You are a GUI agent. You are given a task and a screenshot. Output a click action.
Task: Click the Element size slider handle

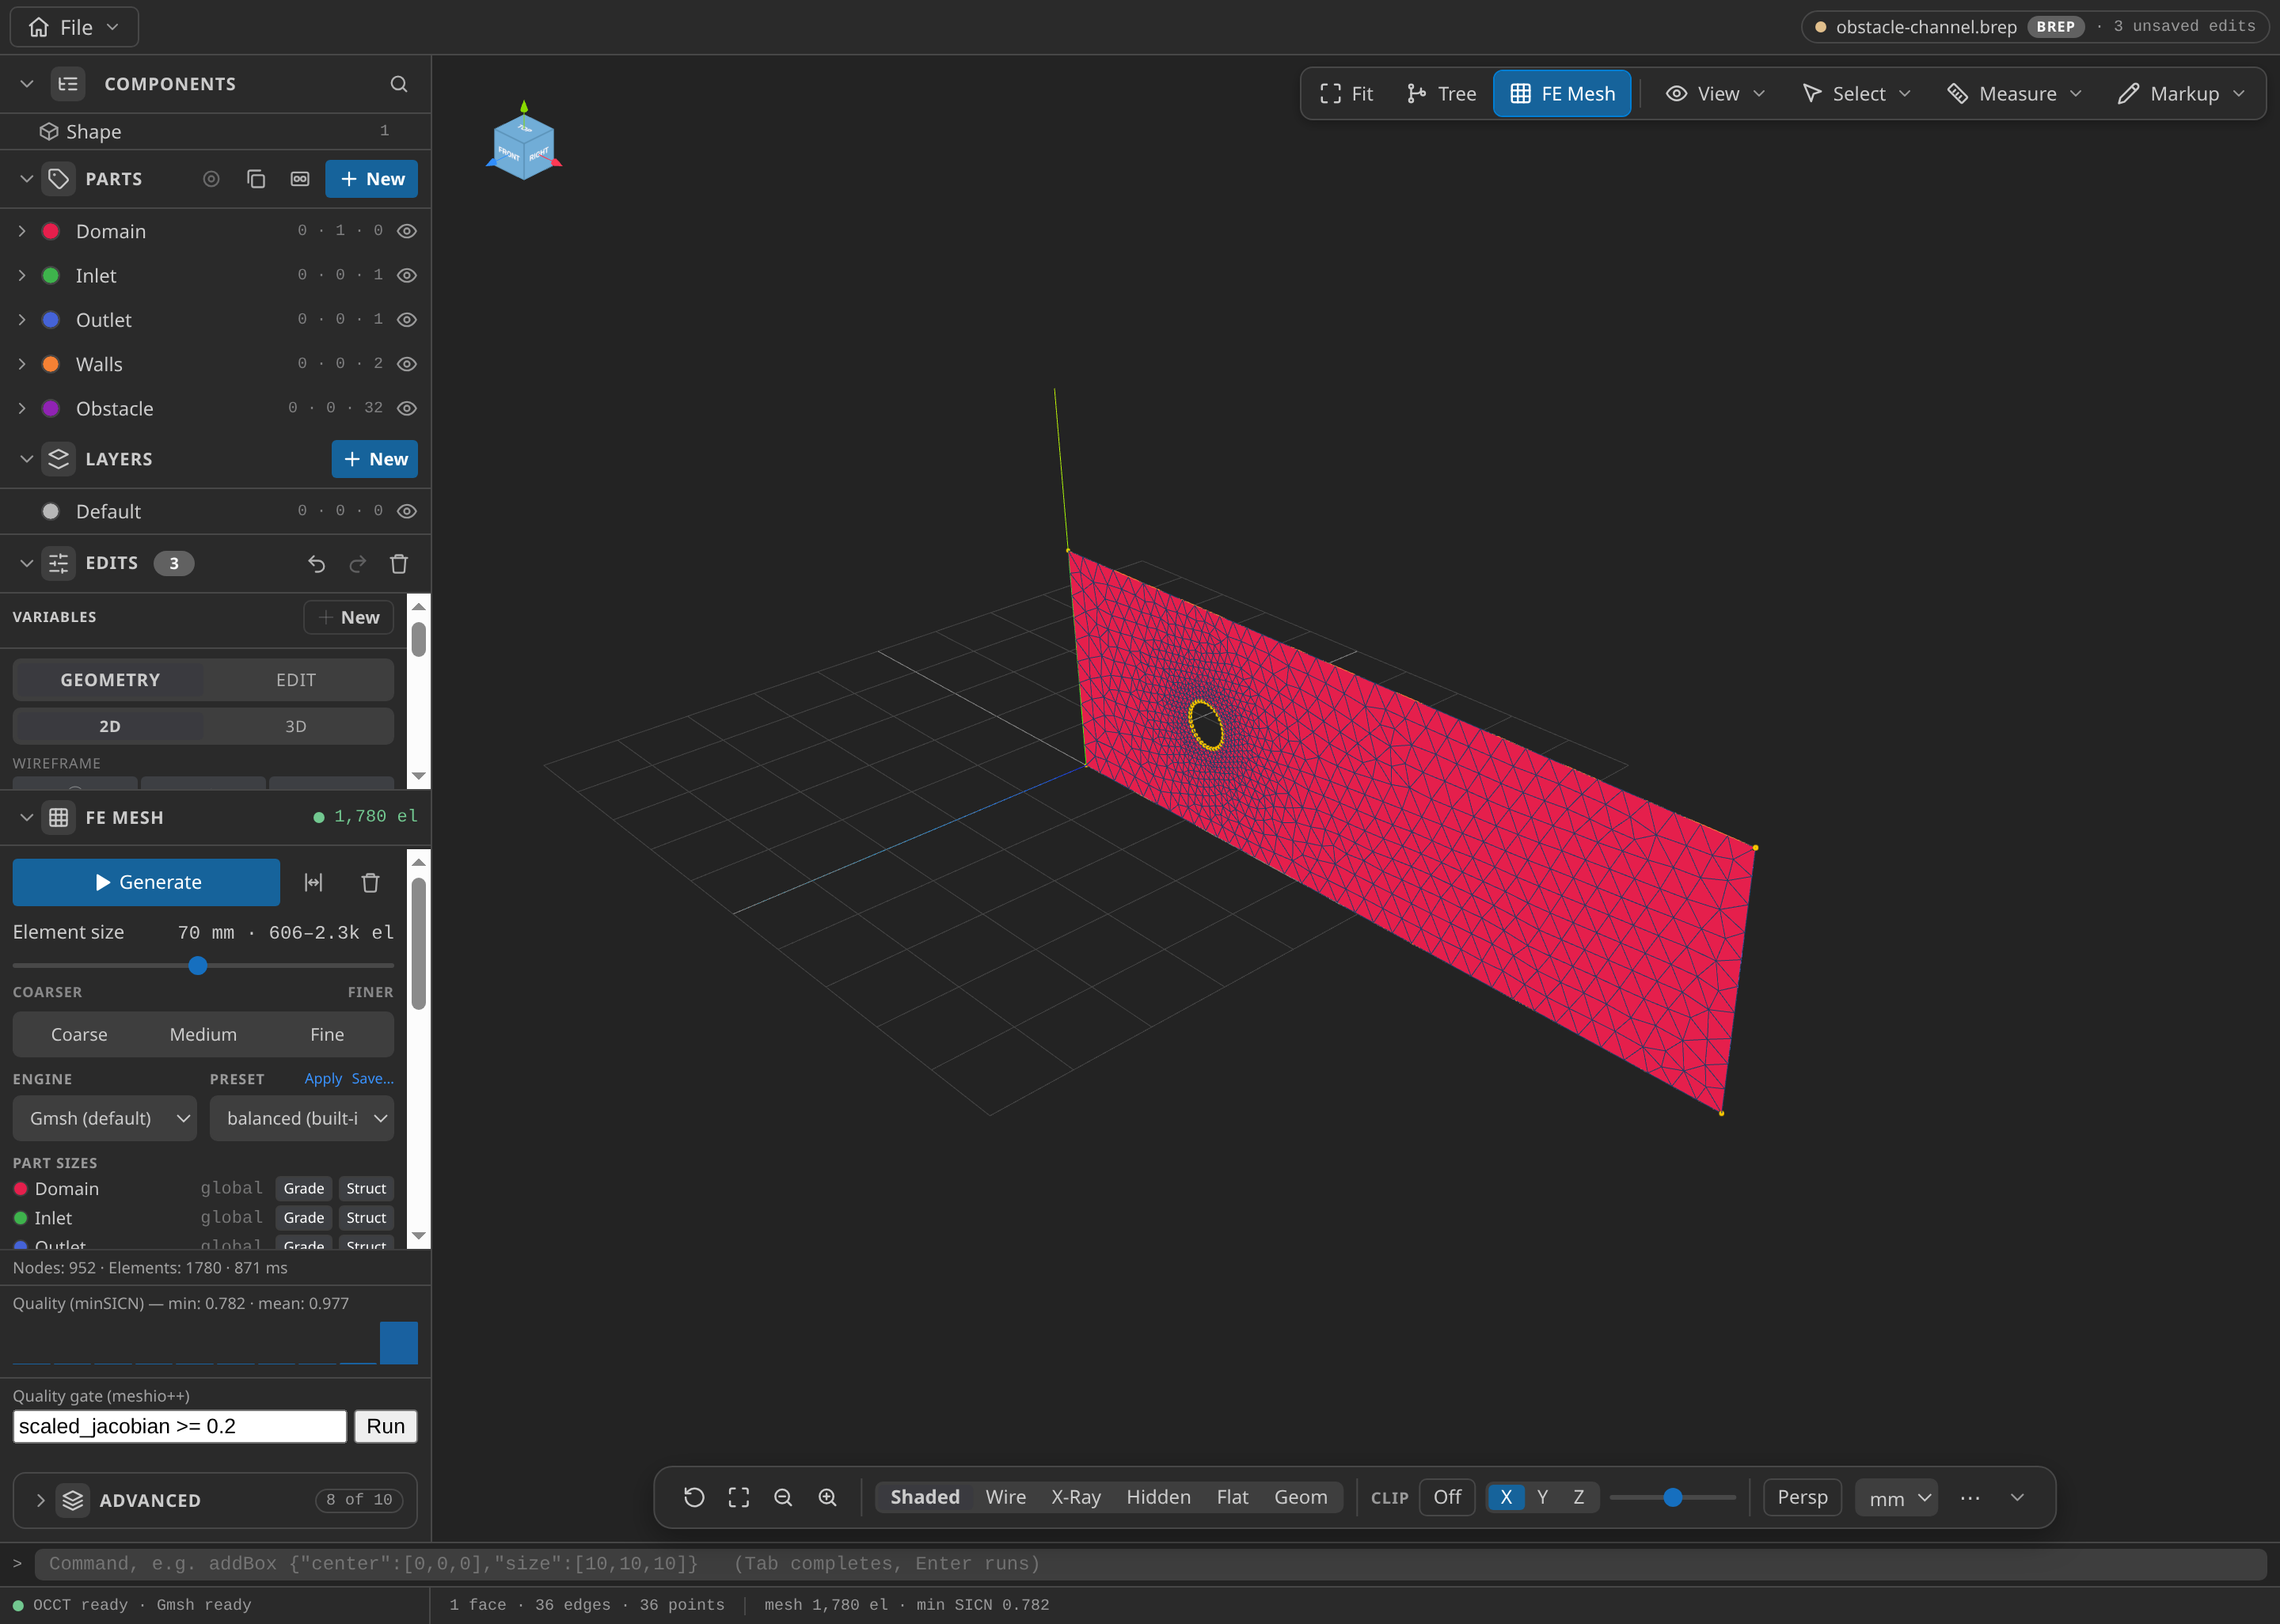(198, 966)
